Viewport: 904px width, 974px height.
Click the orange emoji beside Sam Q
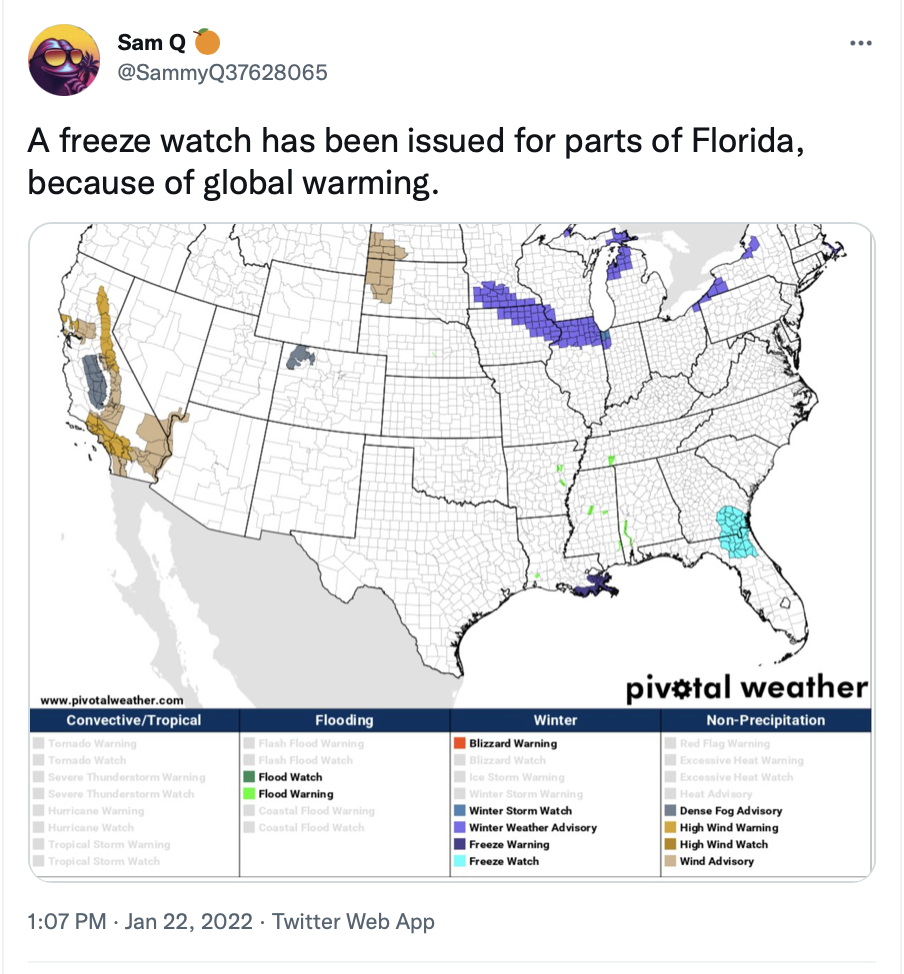point(207,42)
